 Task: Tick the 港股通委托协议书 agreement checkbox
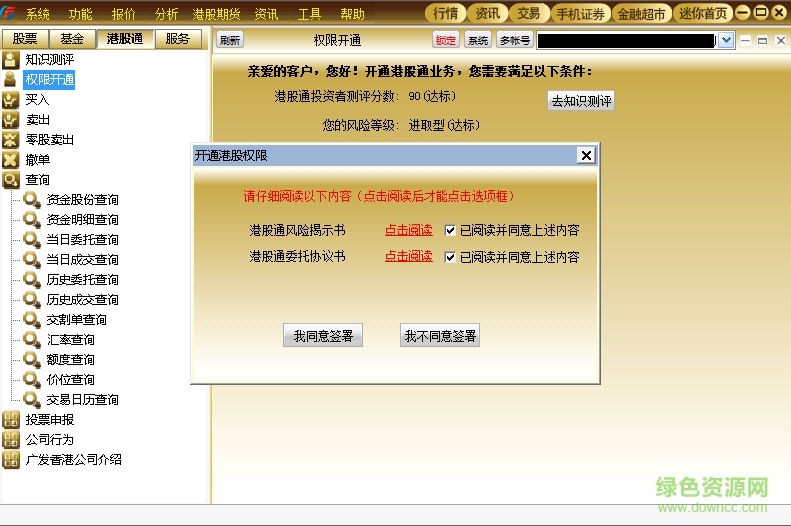pos(450,257)
